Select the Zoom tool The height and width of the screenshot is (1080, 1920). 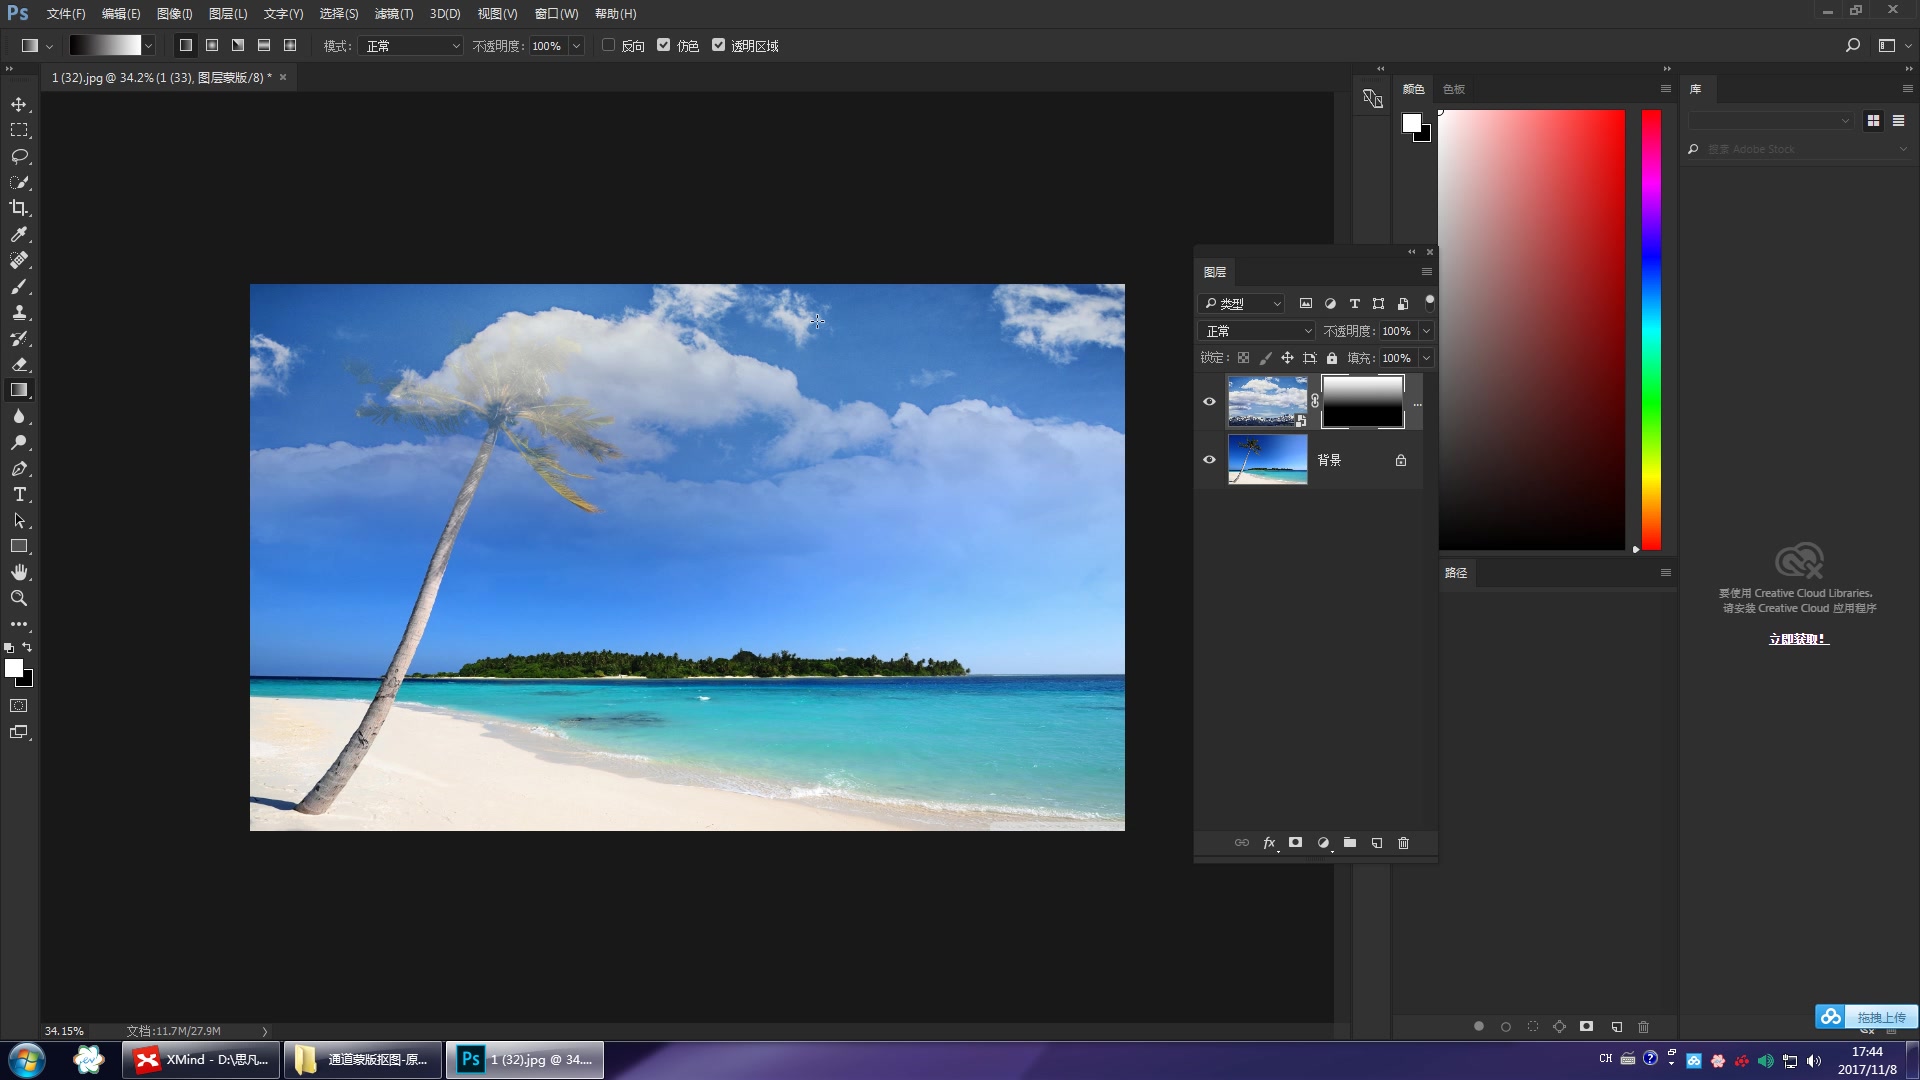coord(19,598)
